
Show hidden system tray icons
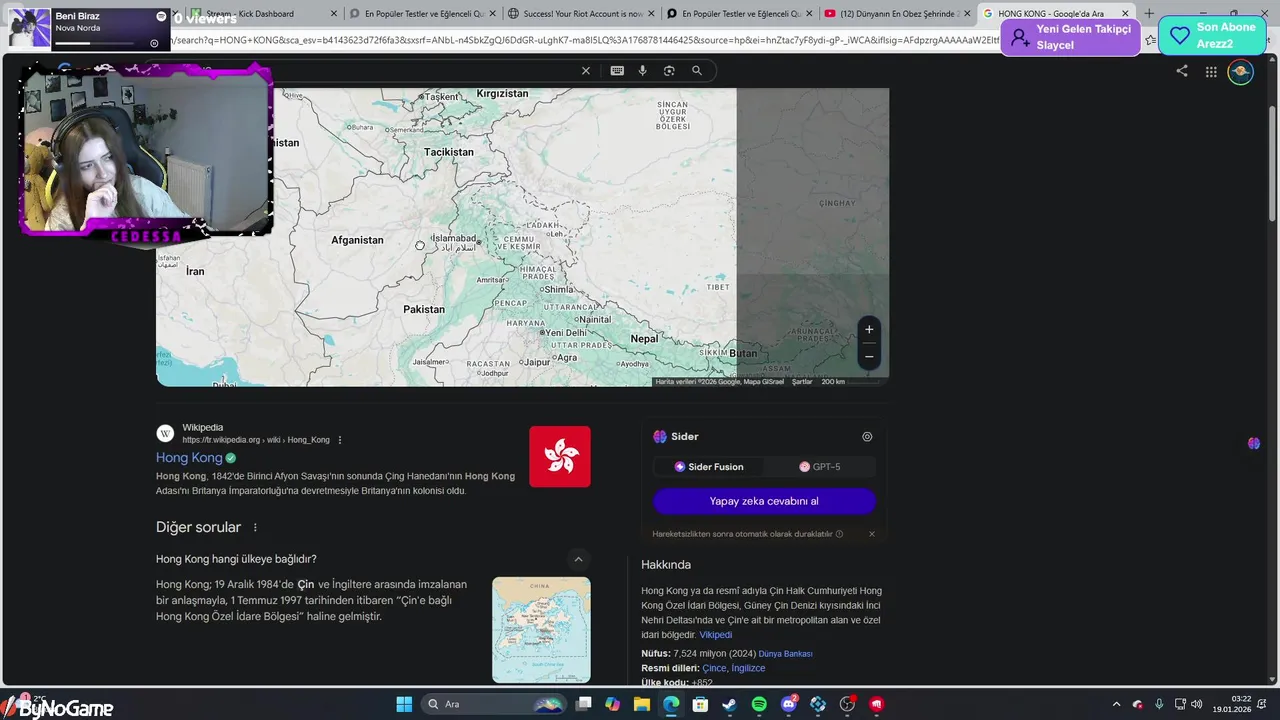(1117, 704)
